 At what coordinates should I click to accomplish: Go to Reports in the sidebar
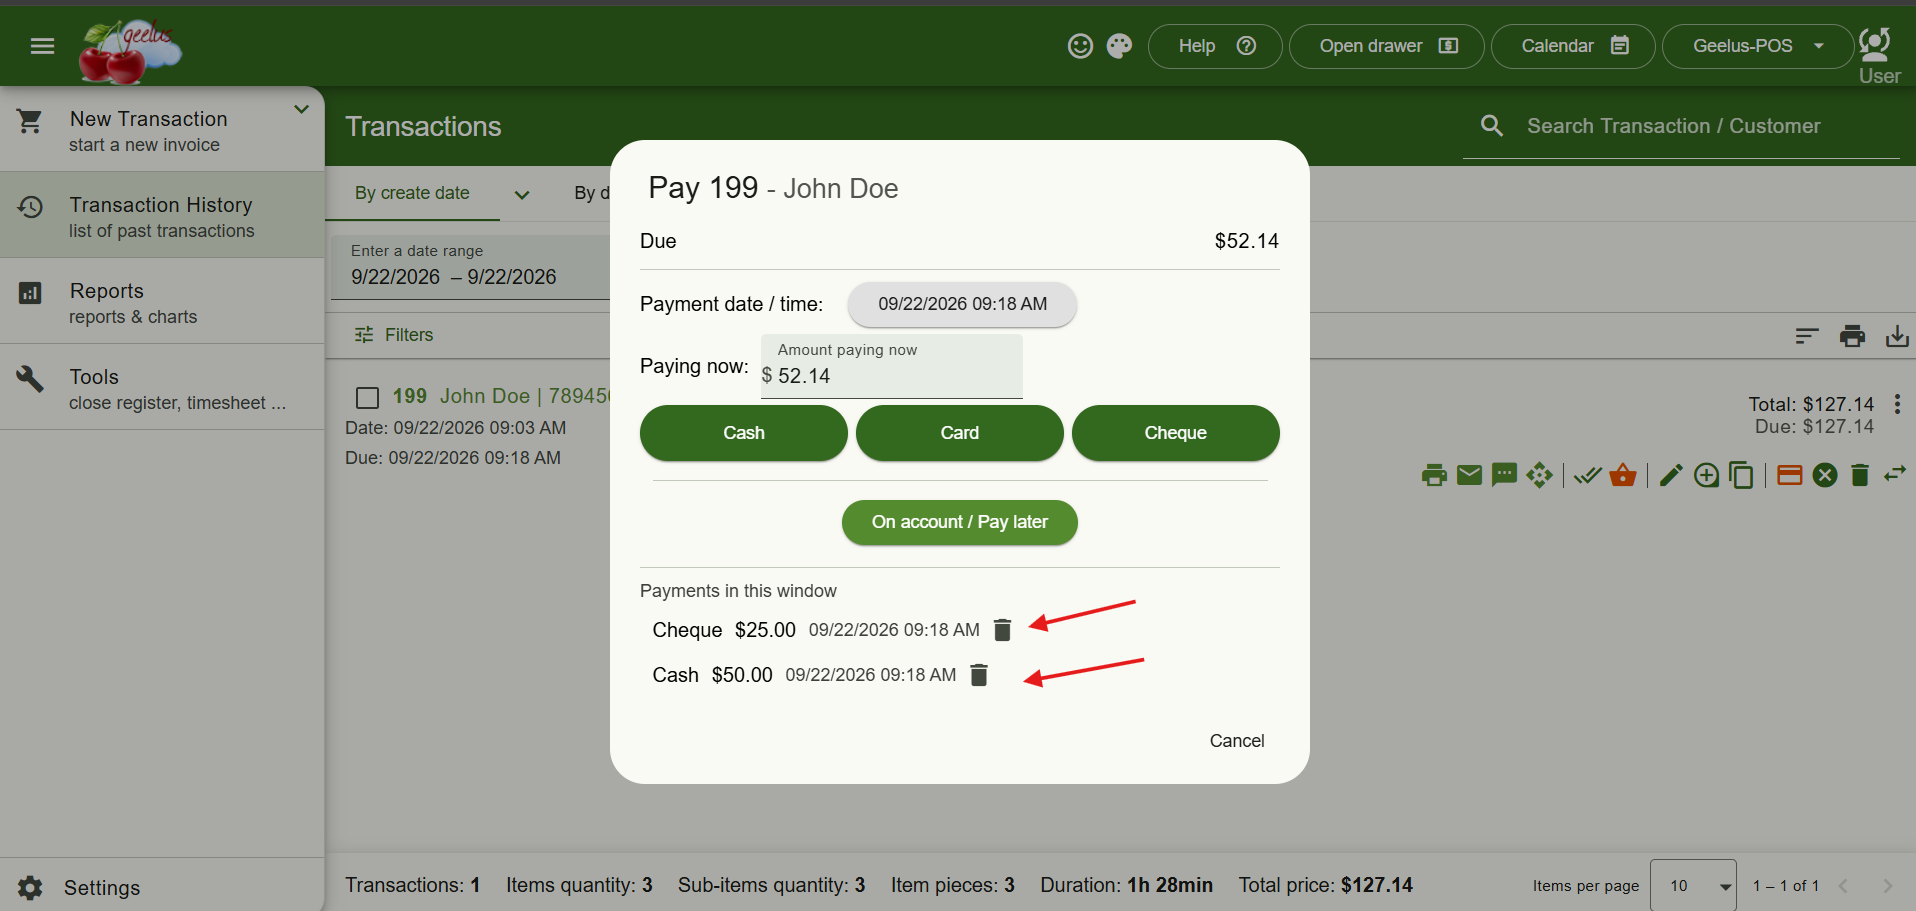click(x=162, y=302)
